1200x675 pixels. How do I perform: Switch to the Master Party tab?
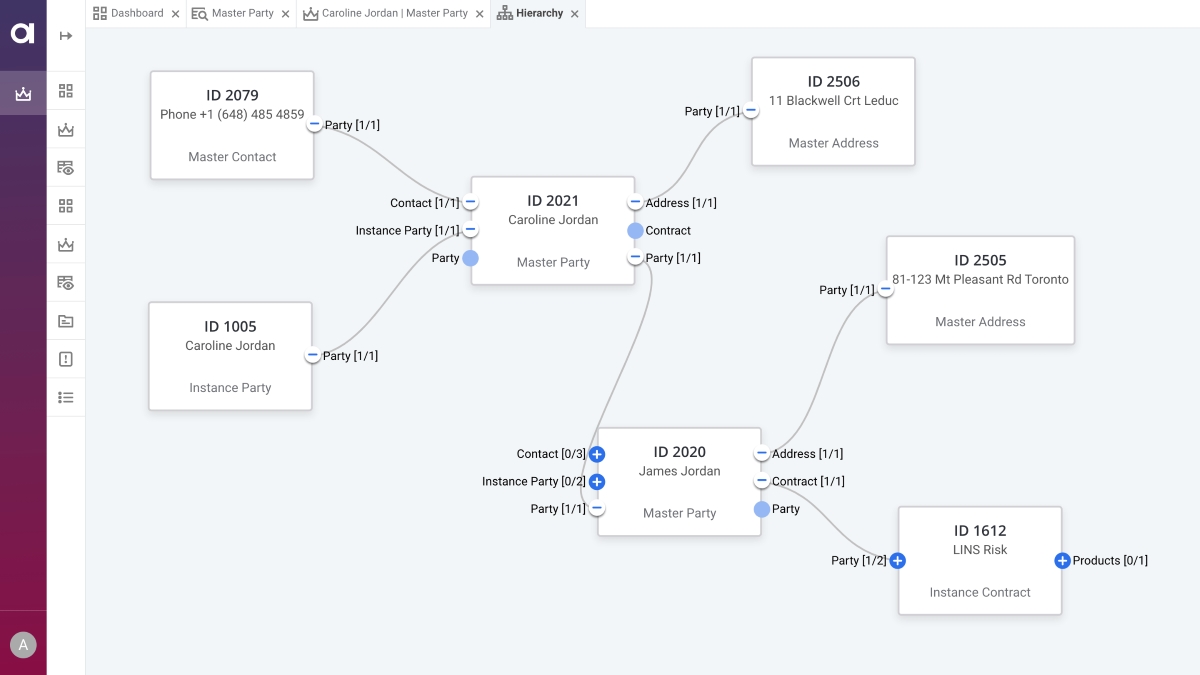[242, 14]
